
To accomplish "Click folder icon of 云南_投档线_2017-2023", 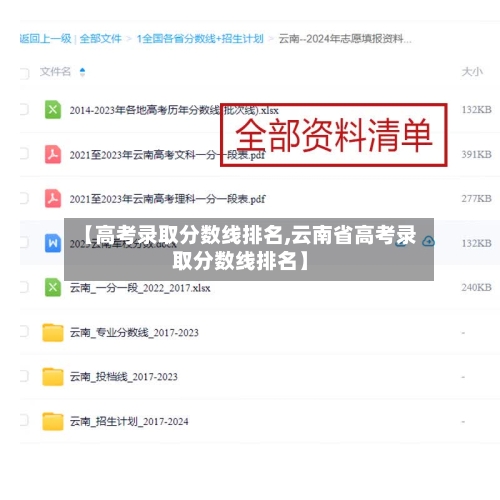I will pos(53,377).
